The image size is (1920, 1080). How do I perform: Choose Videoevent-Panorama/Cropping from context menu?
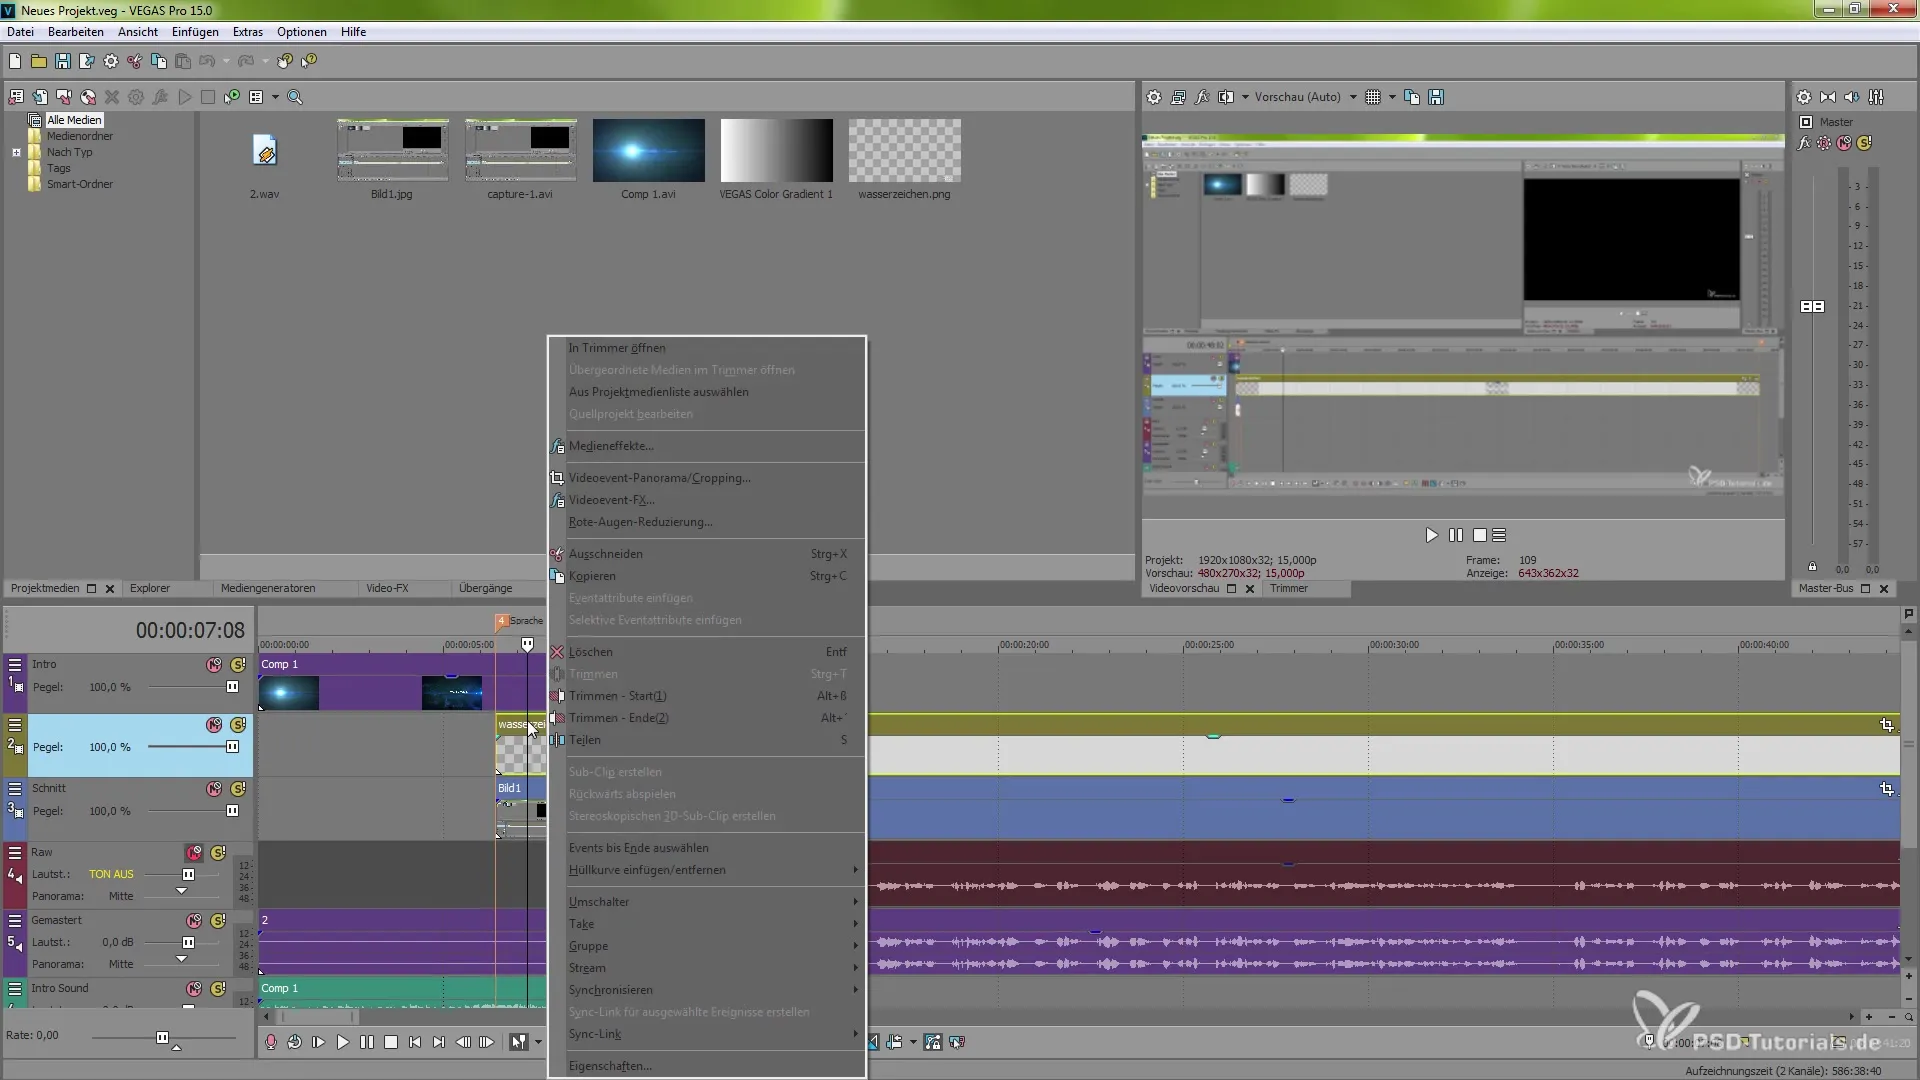[x=707, y=478]
